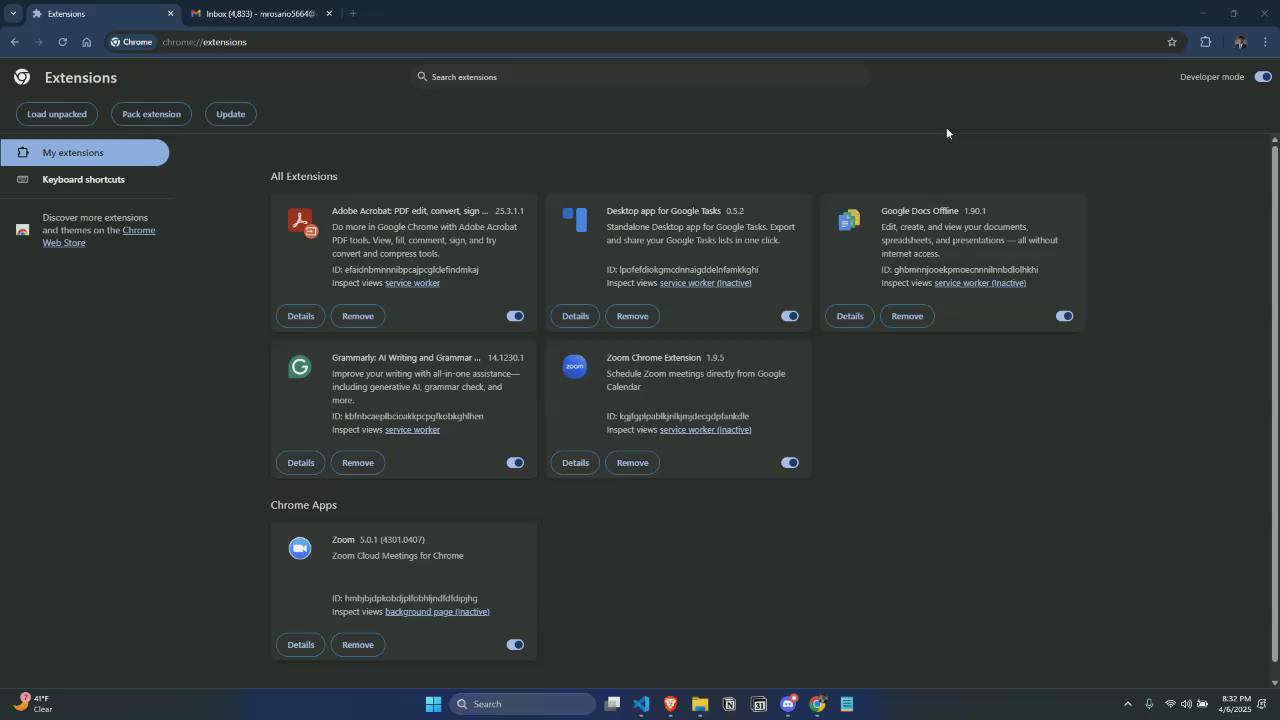
Task: Open the weather widget showing 41°F Clear
Action: tap(32, 704)
